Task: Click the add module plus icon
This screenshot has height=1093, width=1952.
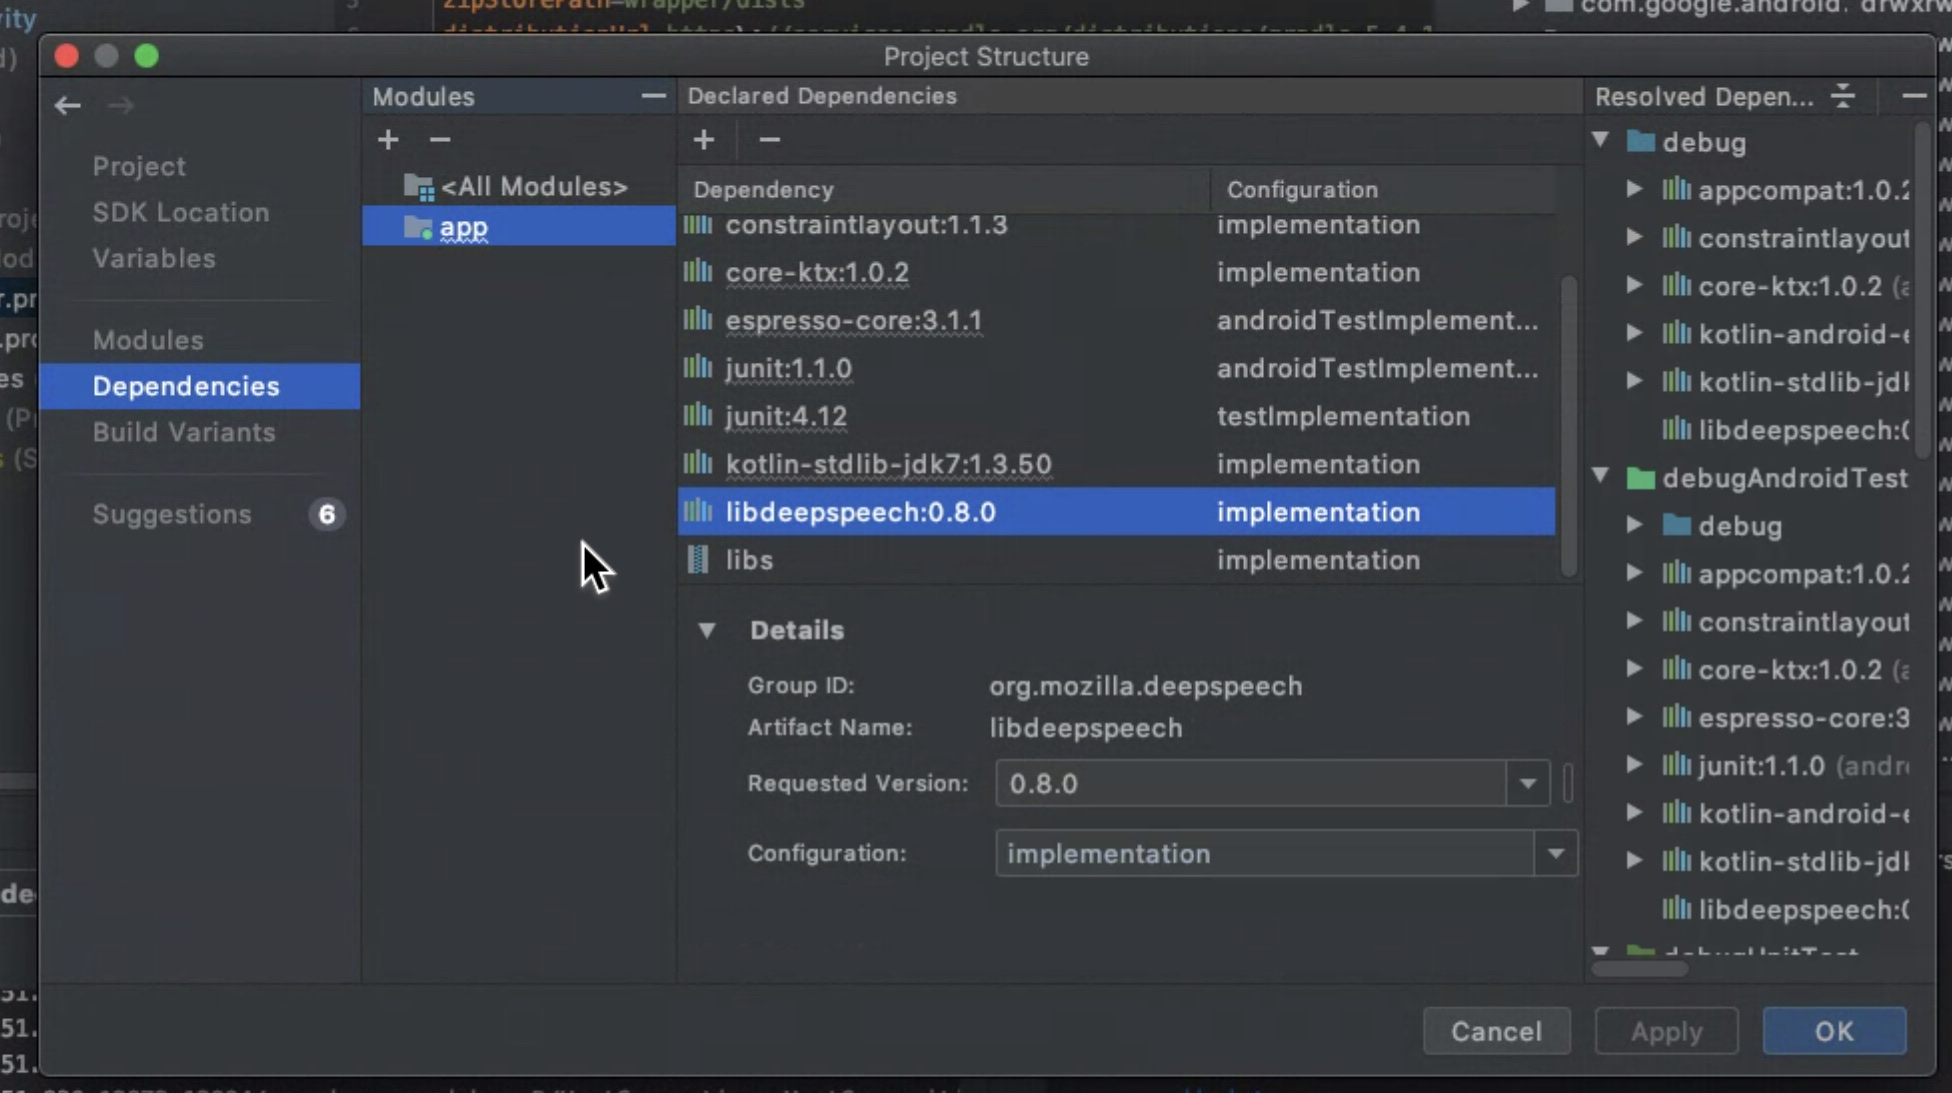Action: pyautogui.click(x=388, y=140)
